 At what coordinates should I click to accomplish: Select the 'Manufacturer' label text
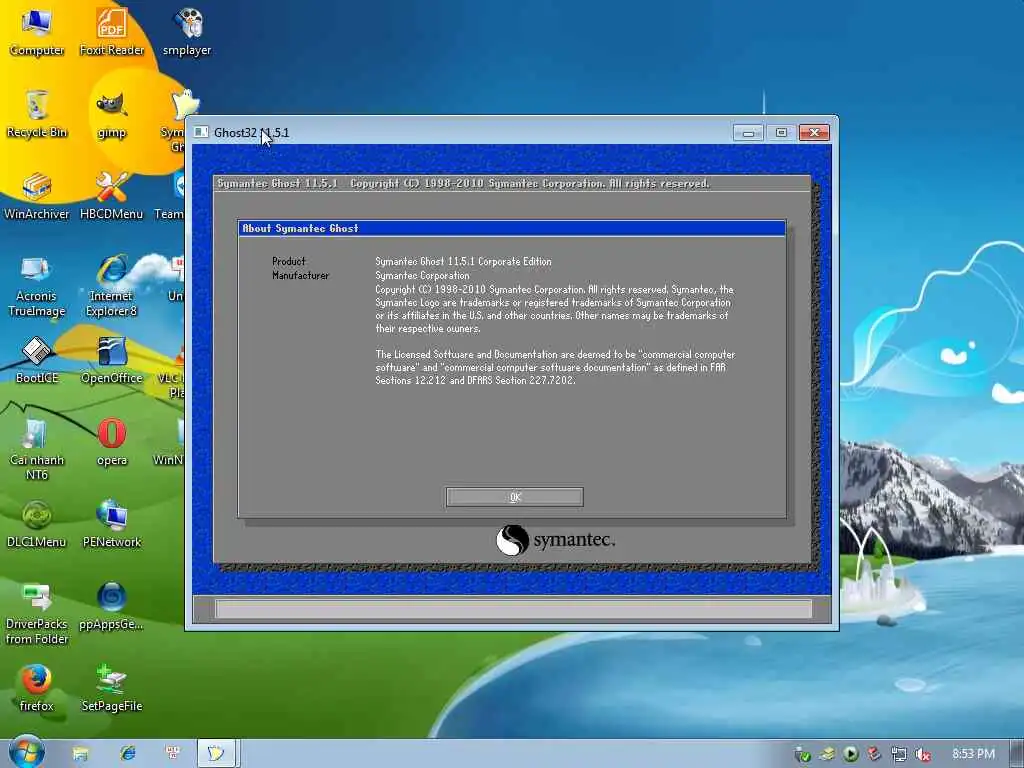(300, 276)
